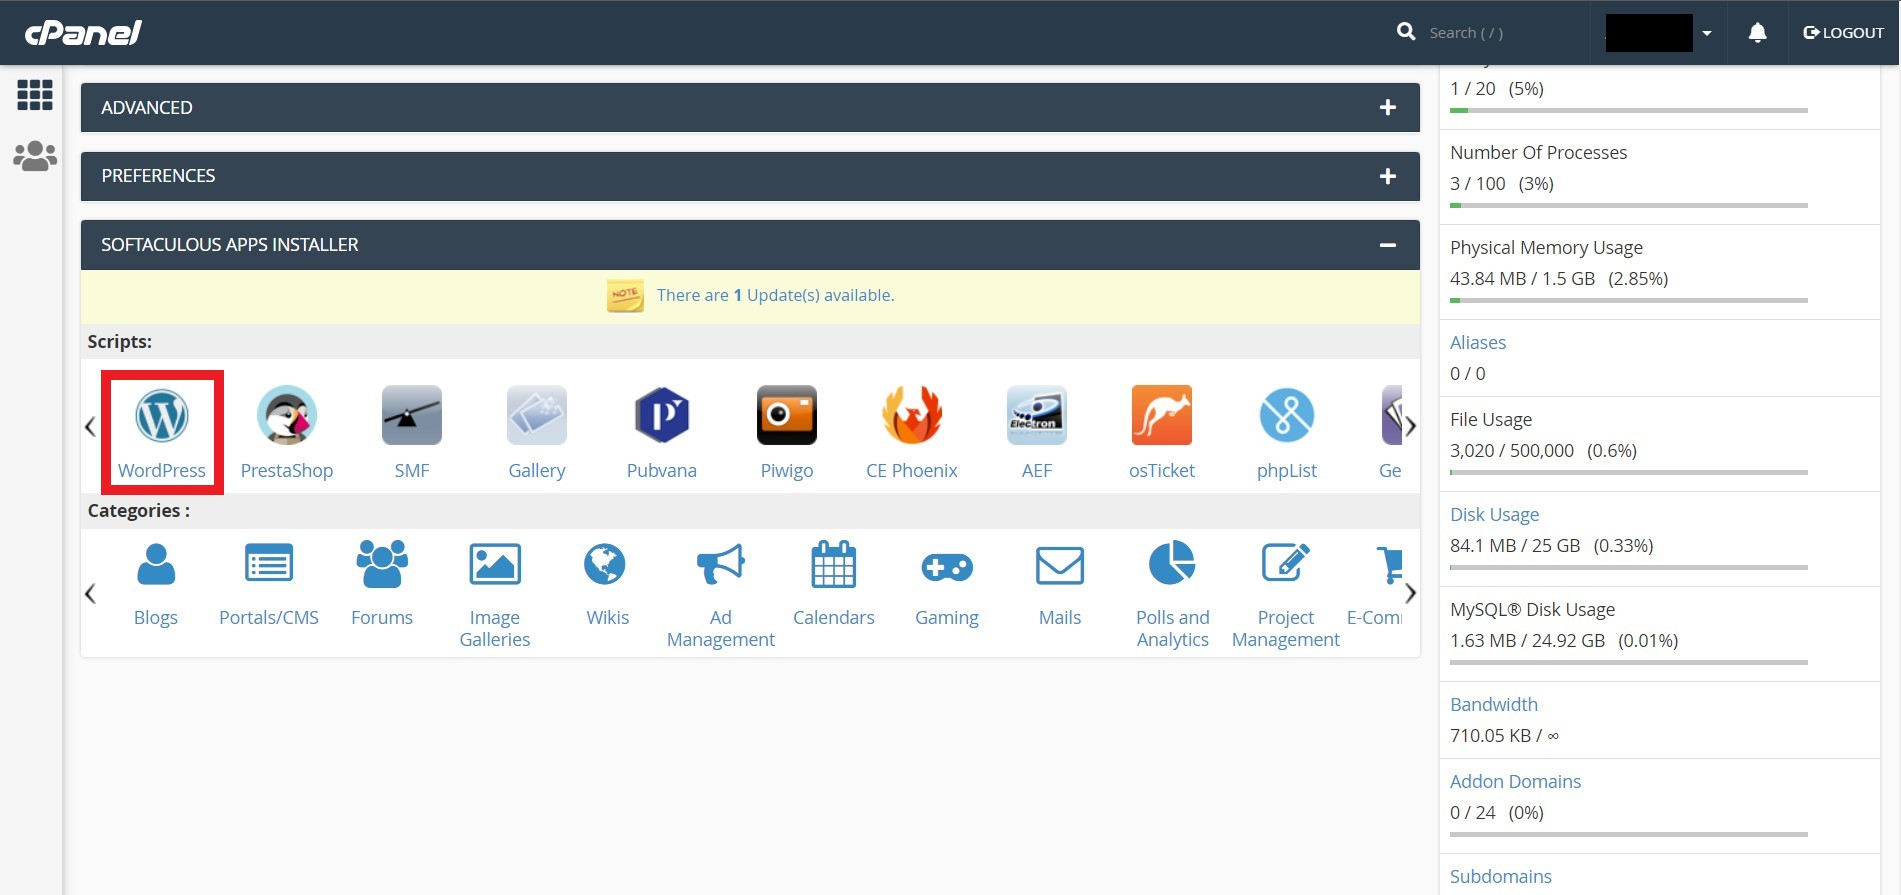Select the '84.1 MB / 25 GB' value
Screen dimensions: 1901x895
tap(1515, 546)
